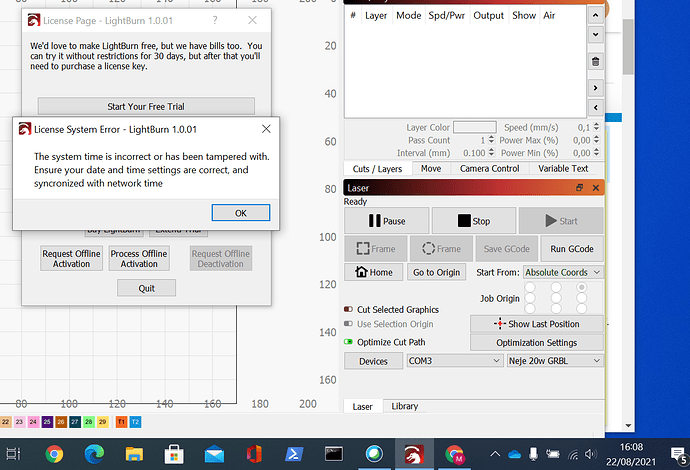Open the COM3 port dropdown

(x=455, y=361)
